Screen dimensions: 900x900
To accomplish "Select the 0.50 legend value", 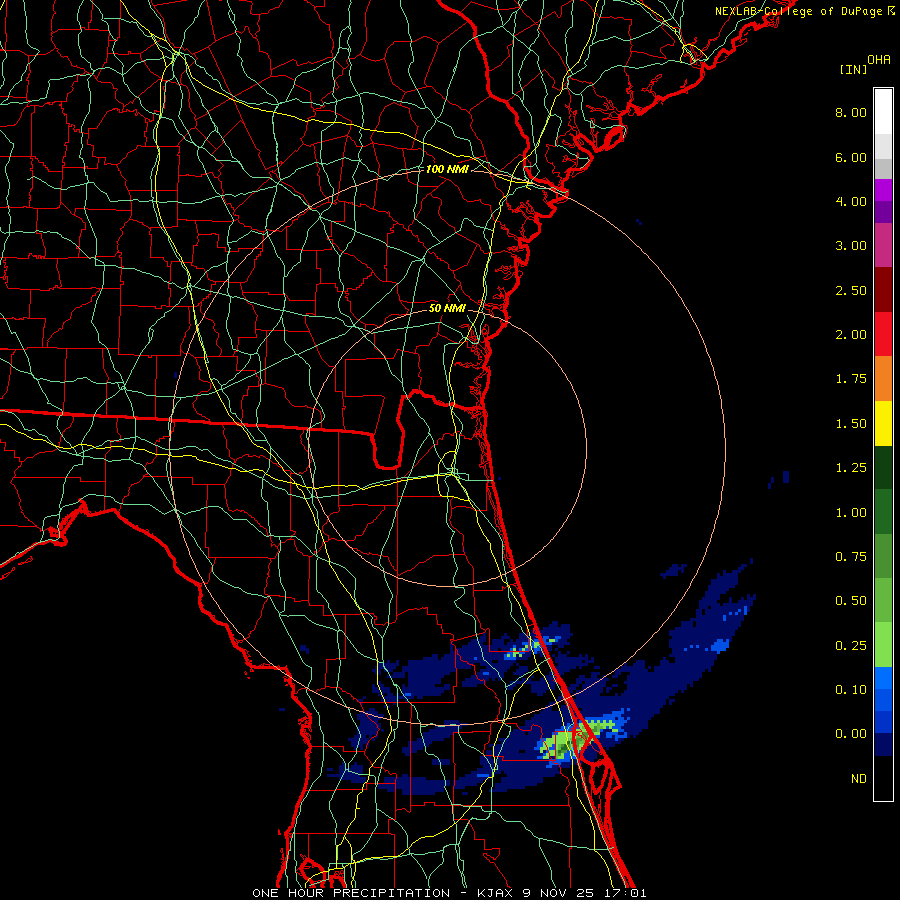I will coord(851,601).
